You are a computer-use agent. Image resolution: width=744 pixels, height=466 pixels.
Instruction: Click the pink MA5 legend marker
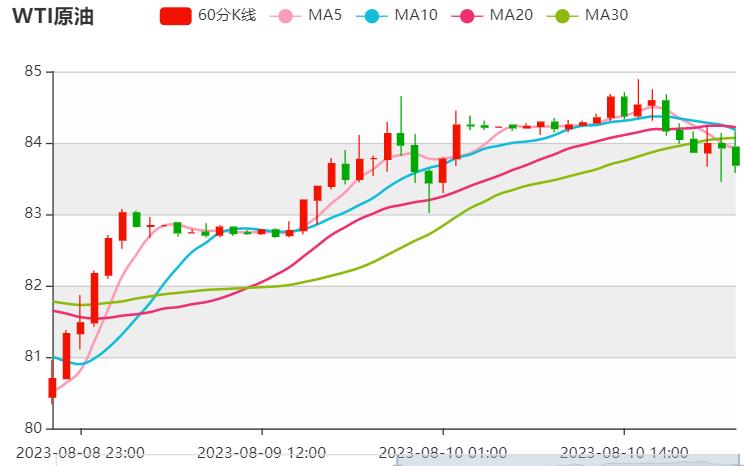285,16
